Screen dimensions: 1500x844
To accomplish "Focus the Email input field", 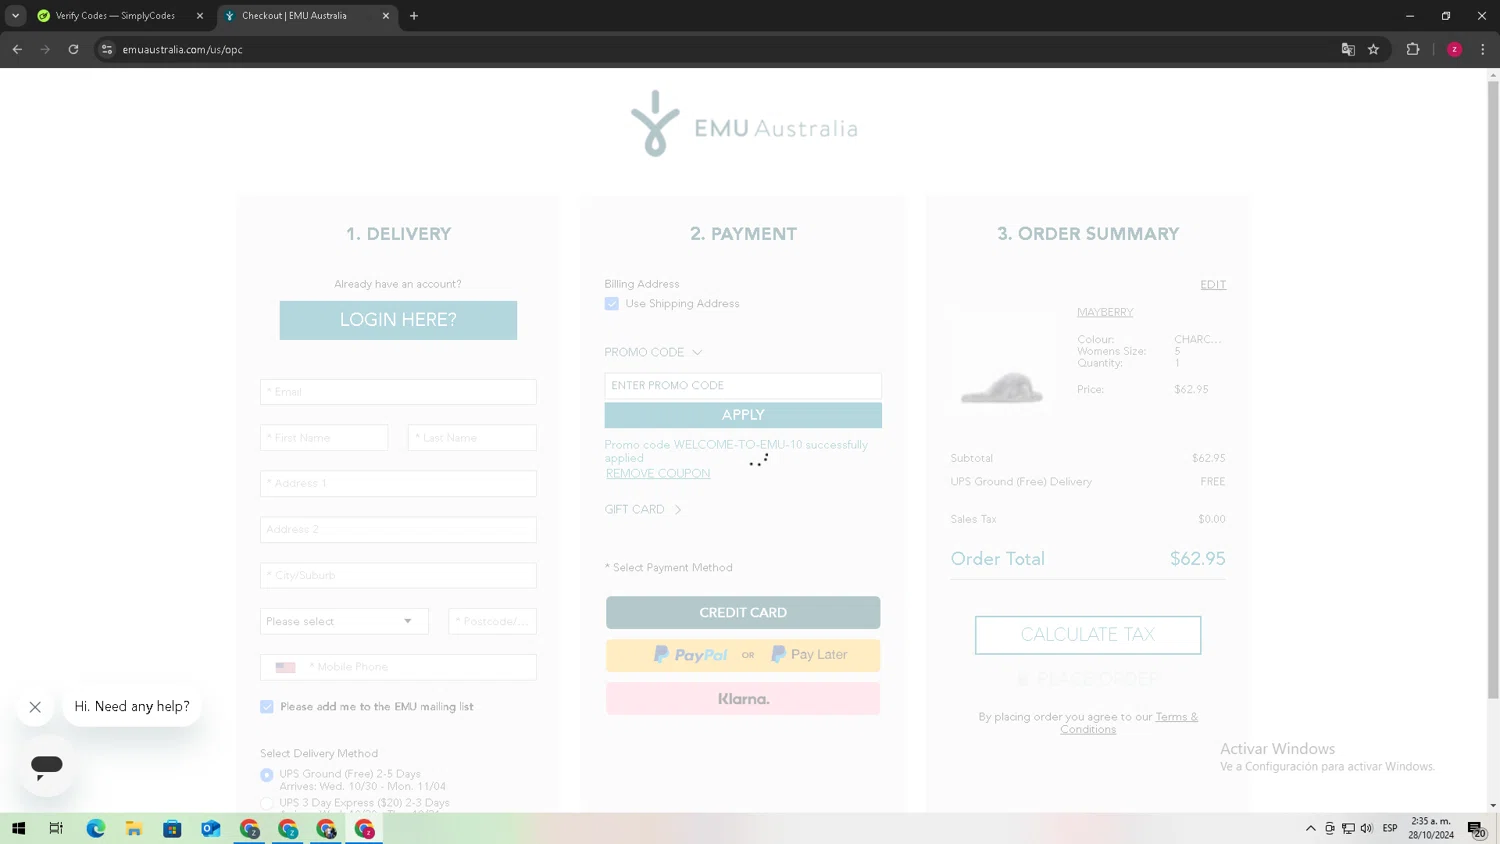I will (398, 392).
